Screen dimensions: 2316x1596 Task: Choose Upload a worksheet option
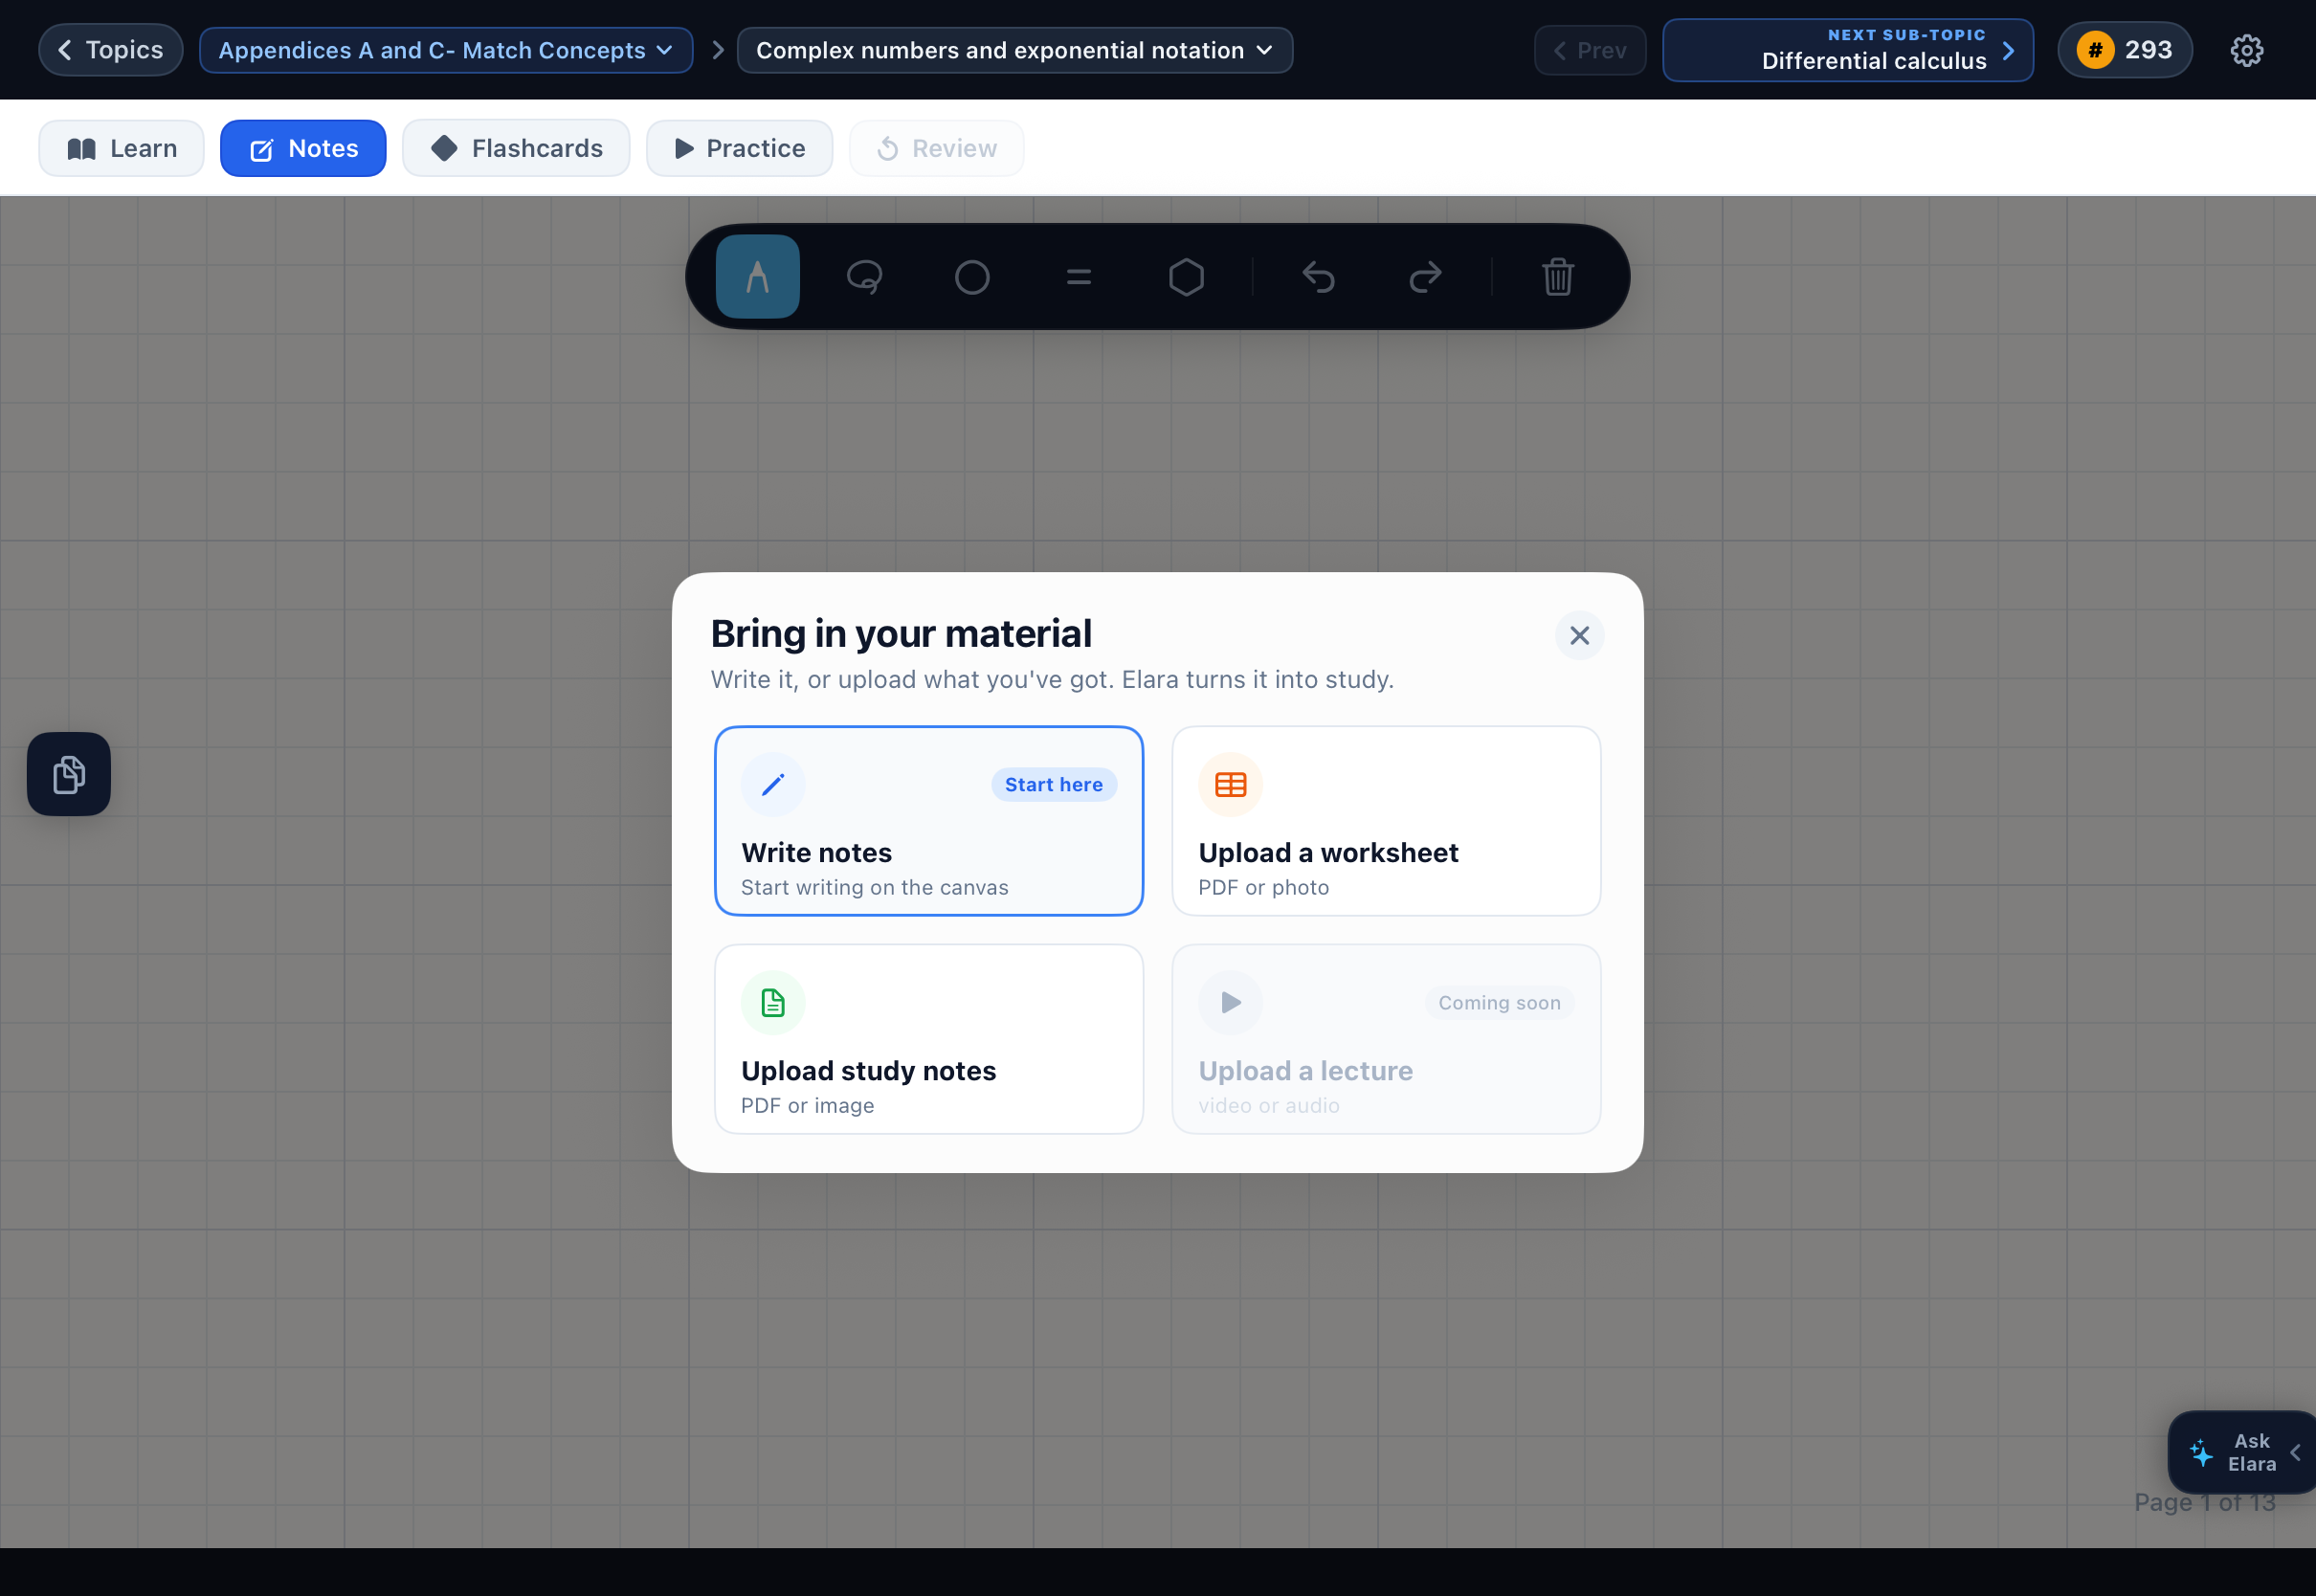tap(1386, 821)
